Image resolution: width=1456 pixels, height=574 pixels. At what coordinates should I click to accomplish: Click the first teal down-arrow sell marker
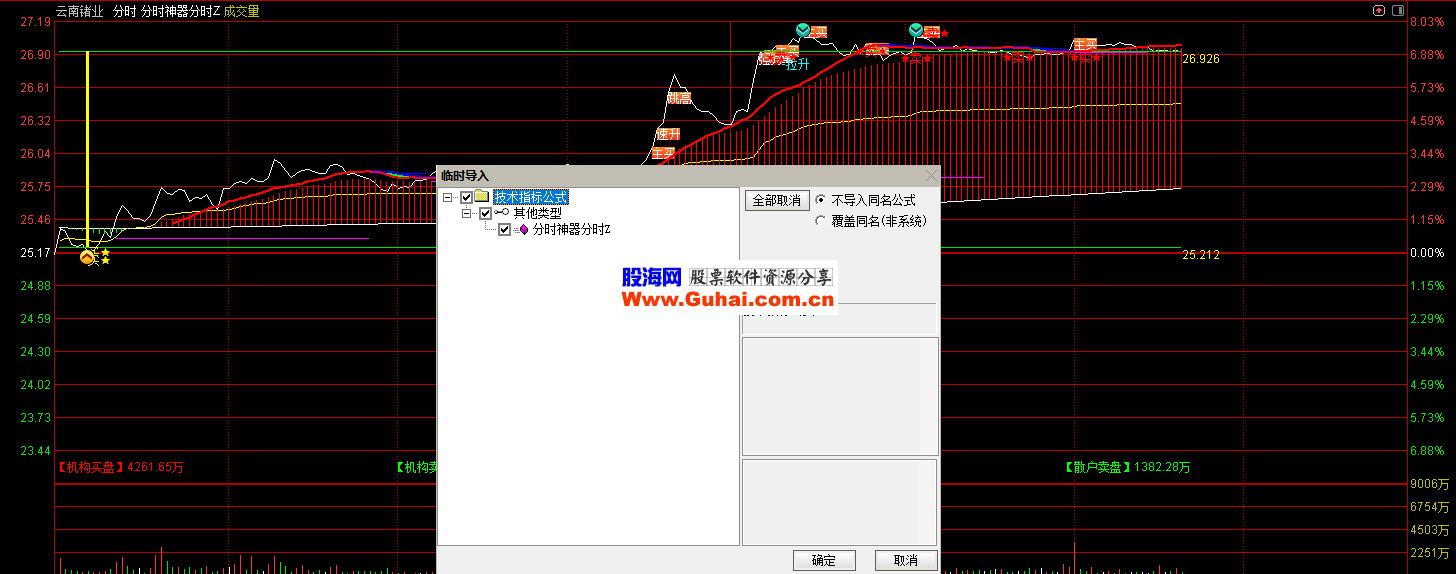coord(802,30)
